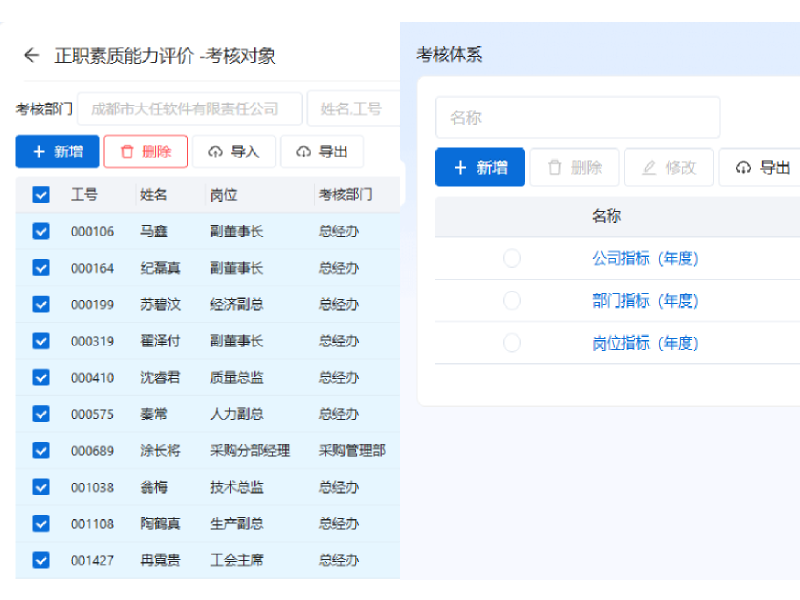The height and width of the screenshot is (600, 800).
Task: Focus the 姓名,工号 search field
Action: [x=354, y=109]
